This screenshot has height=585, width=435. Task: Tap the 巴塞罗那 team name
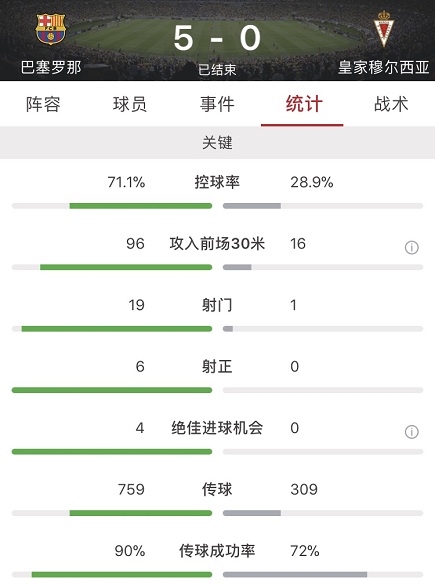(51, 68)
